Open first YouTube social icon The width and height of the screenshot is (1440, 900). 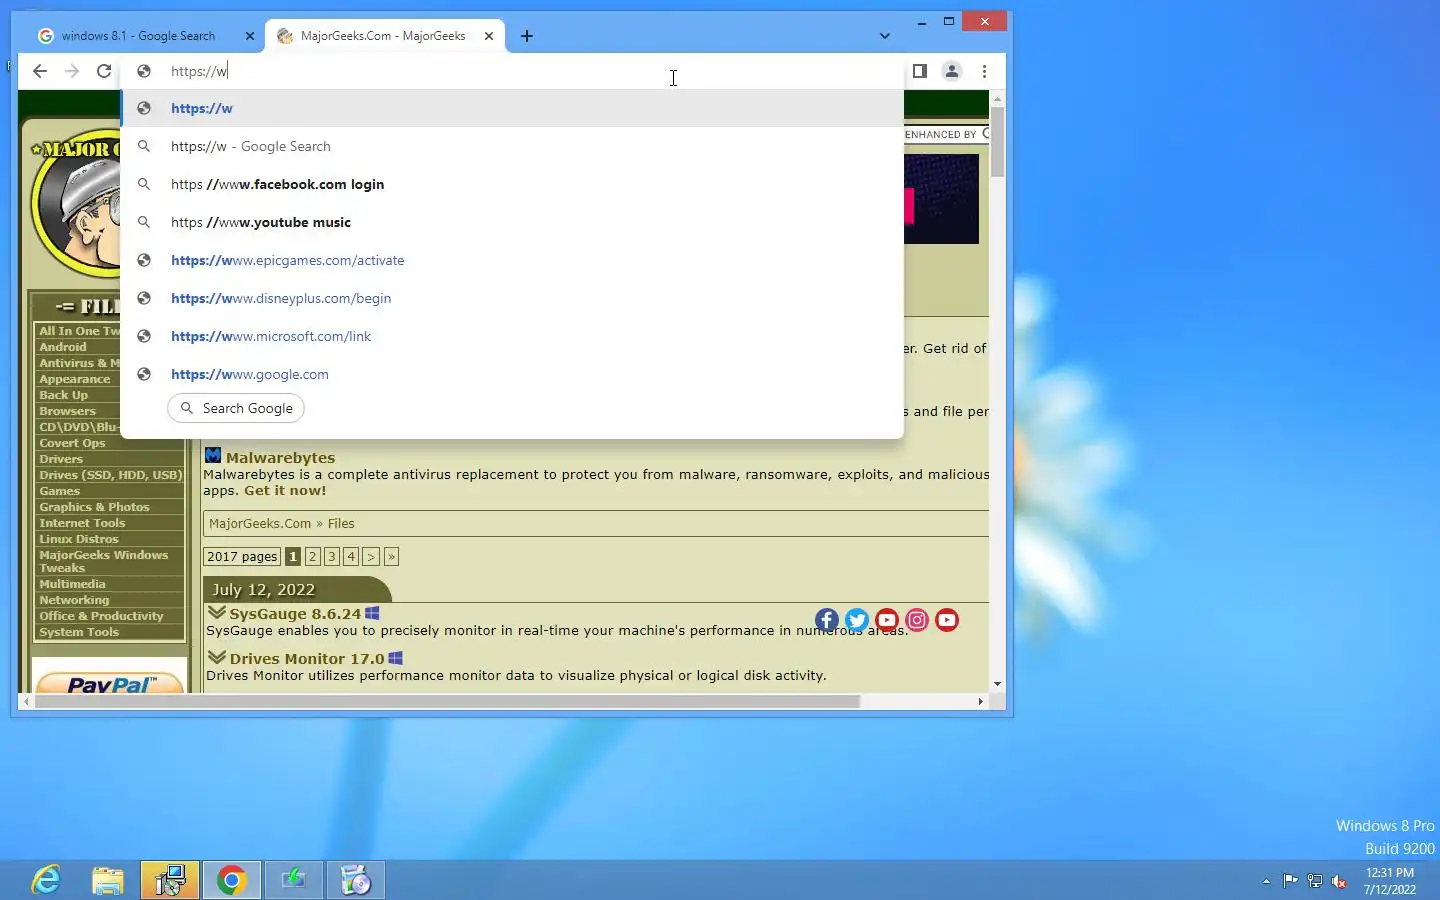click(x=887, y=620)
